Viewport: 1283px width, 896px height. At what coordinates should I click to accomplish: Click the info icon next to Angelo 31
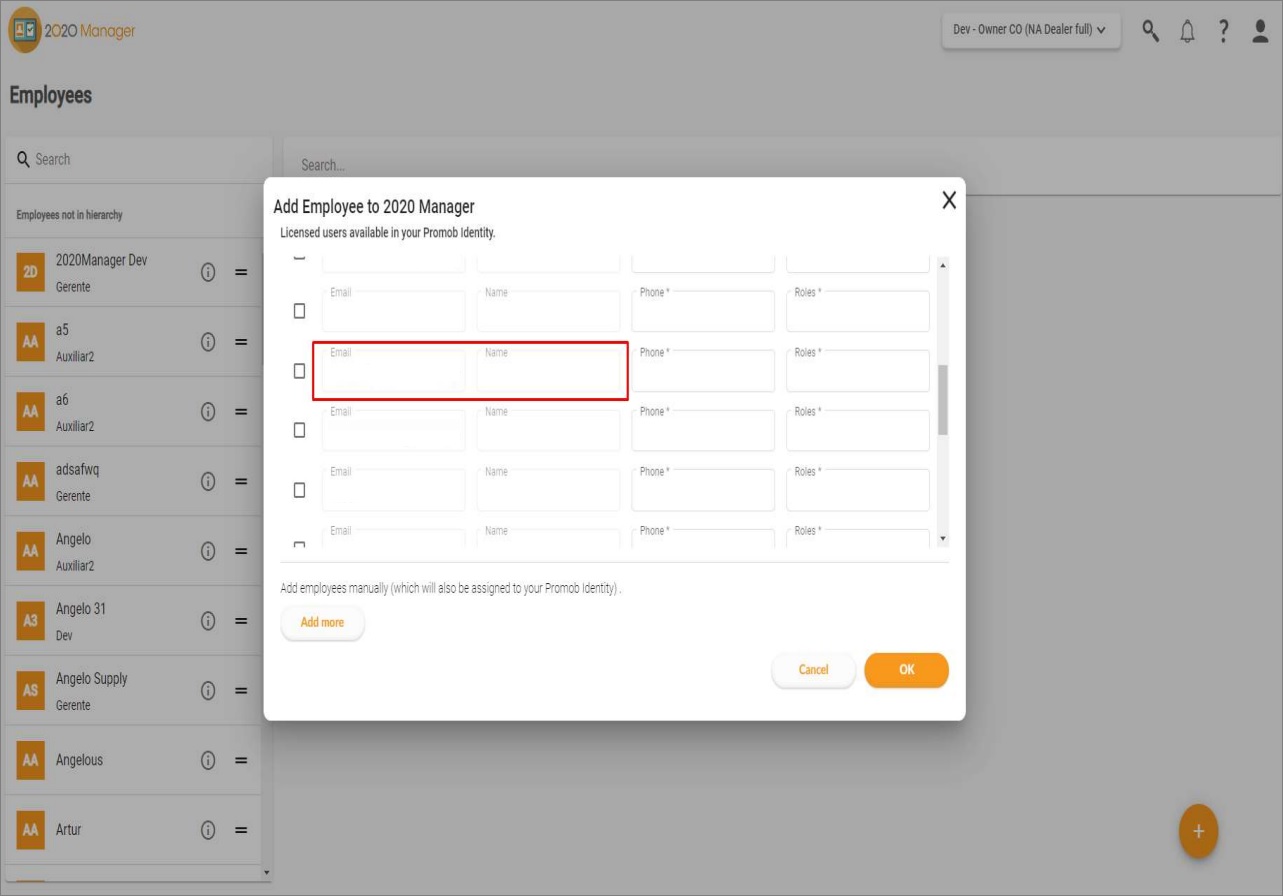tap(209, 621)
